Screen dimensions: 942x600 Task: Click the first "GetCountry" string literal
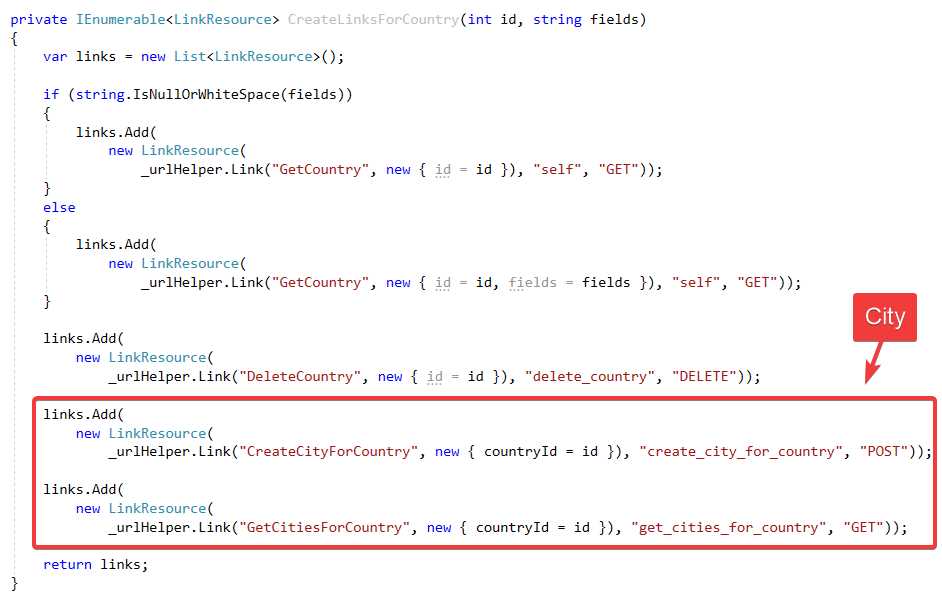pyautogui.click(x=320, y=169)
